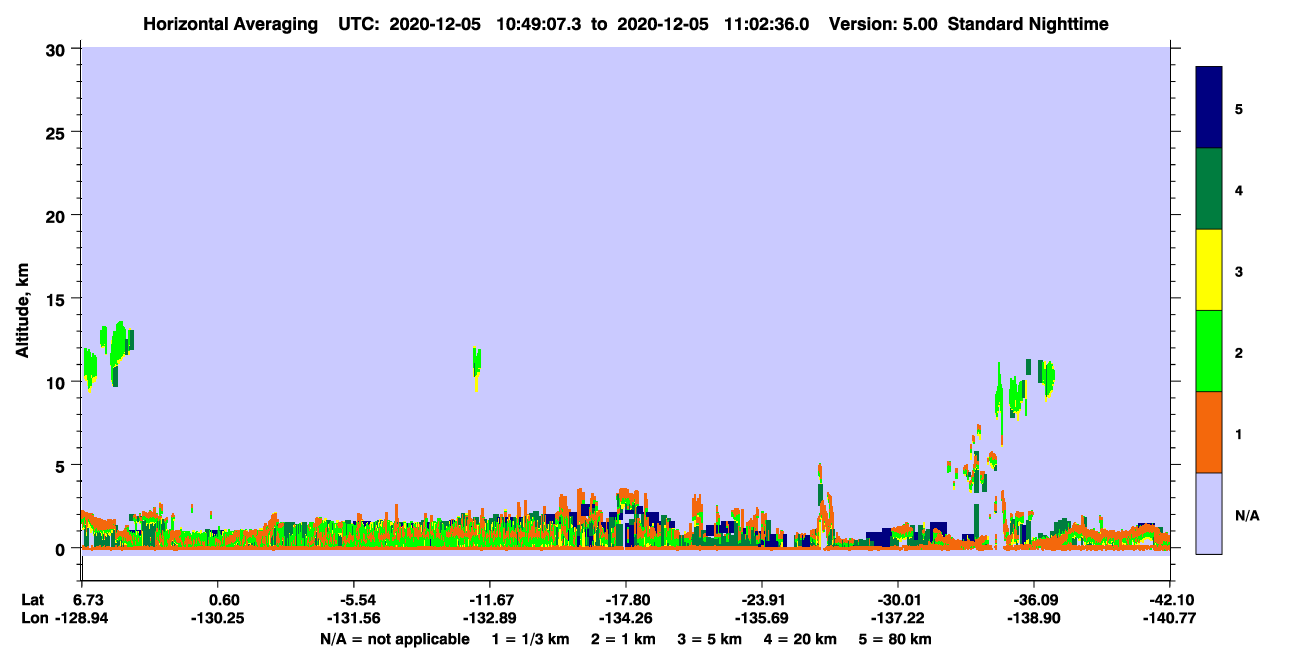Click the orange color bar segment labeled 1
The width and height of the screenshot is (1300, 667).
point(1209,432)
